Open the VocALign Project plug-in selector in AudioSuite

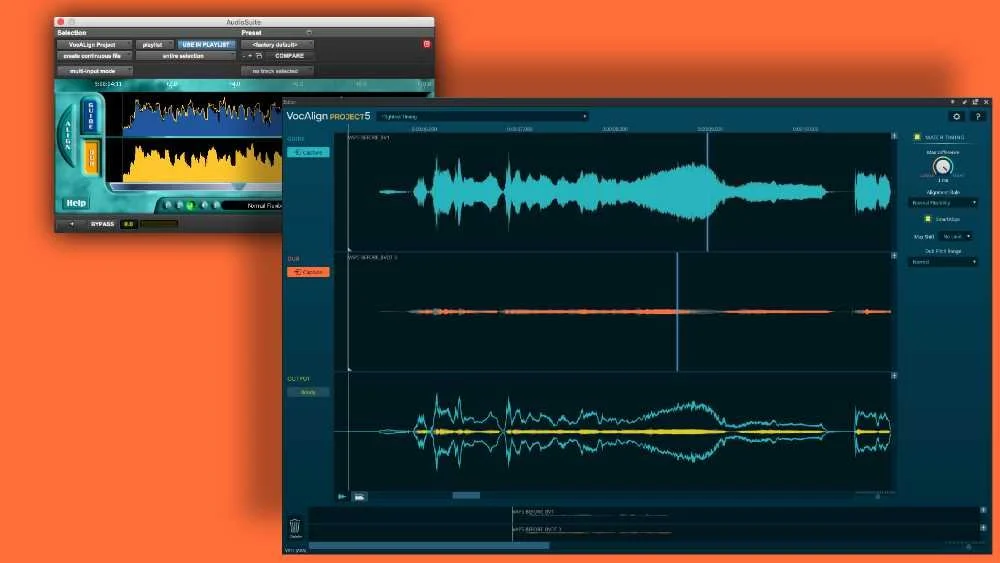click(94, 45)
